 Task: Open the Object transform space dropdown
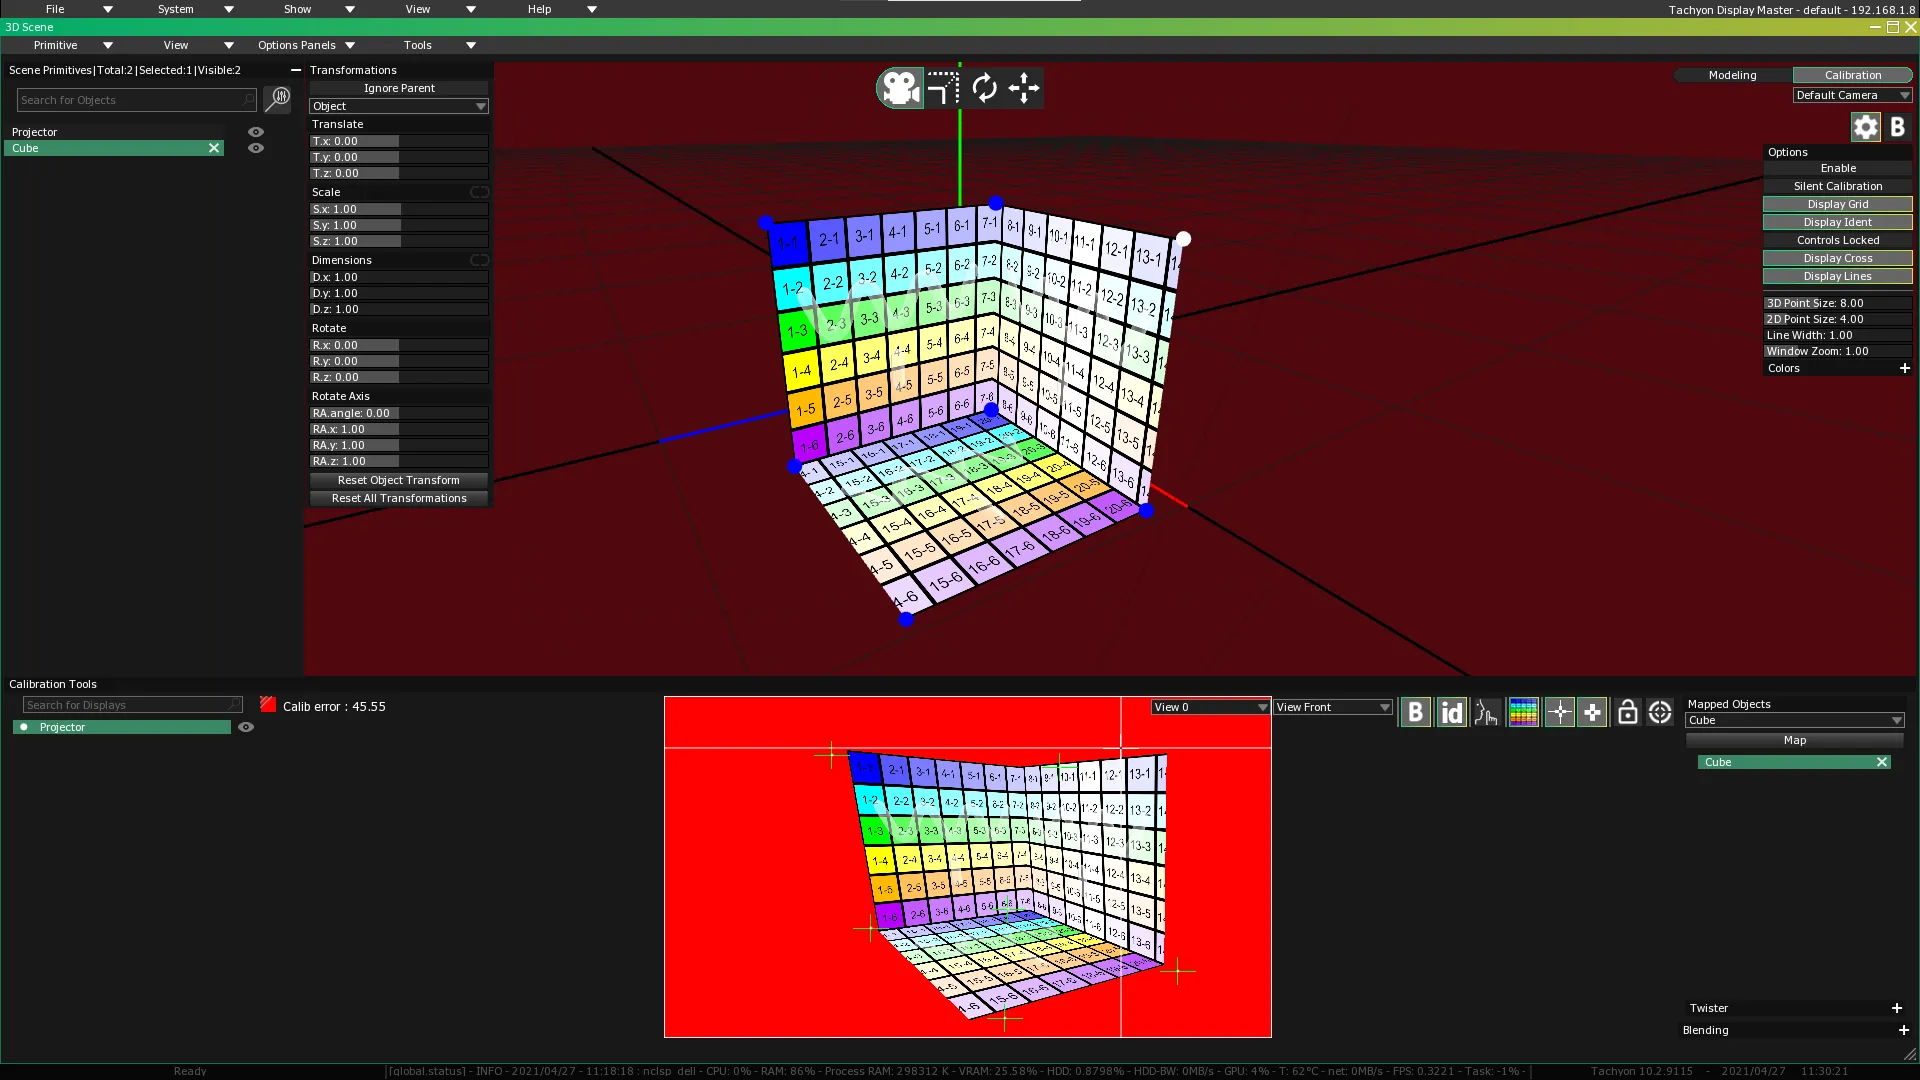click(x=399, y=106)
